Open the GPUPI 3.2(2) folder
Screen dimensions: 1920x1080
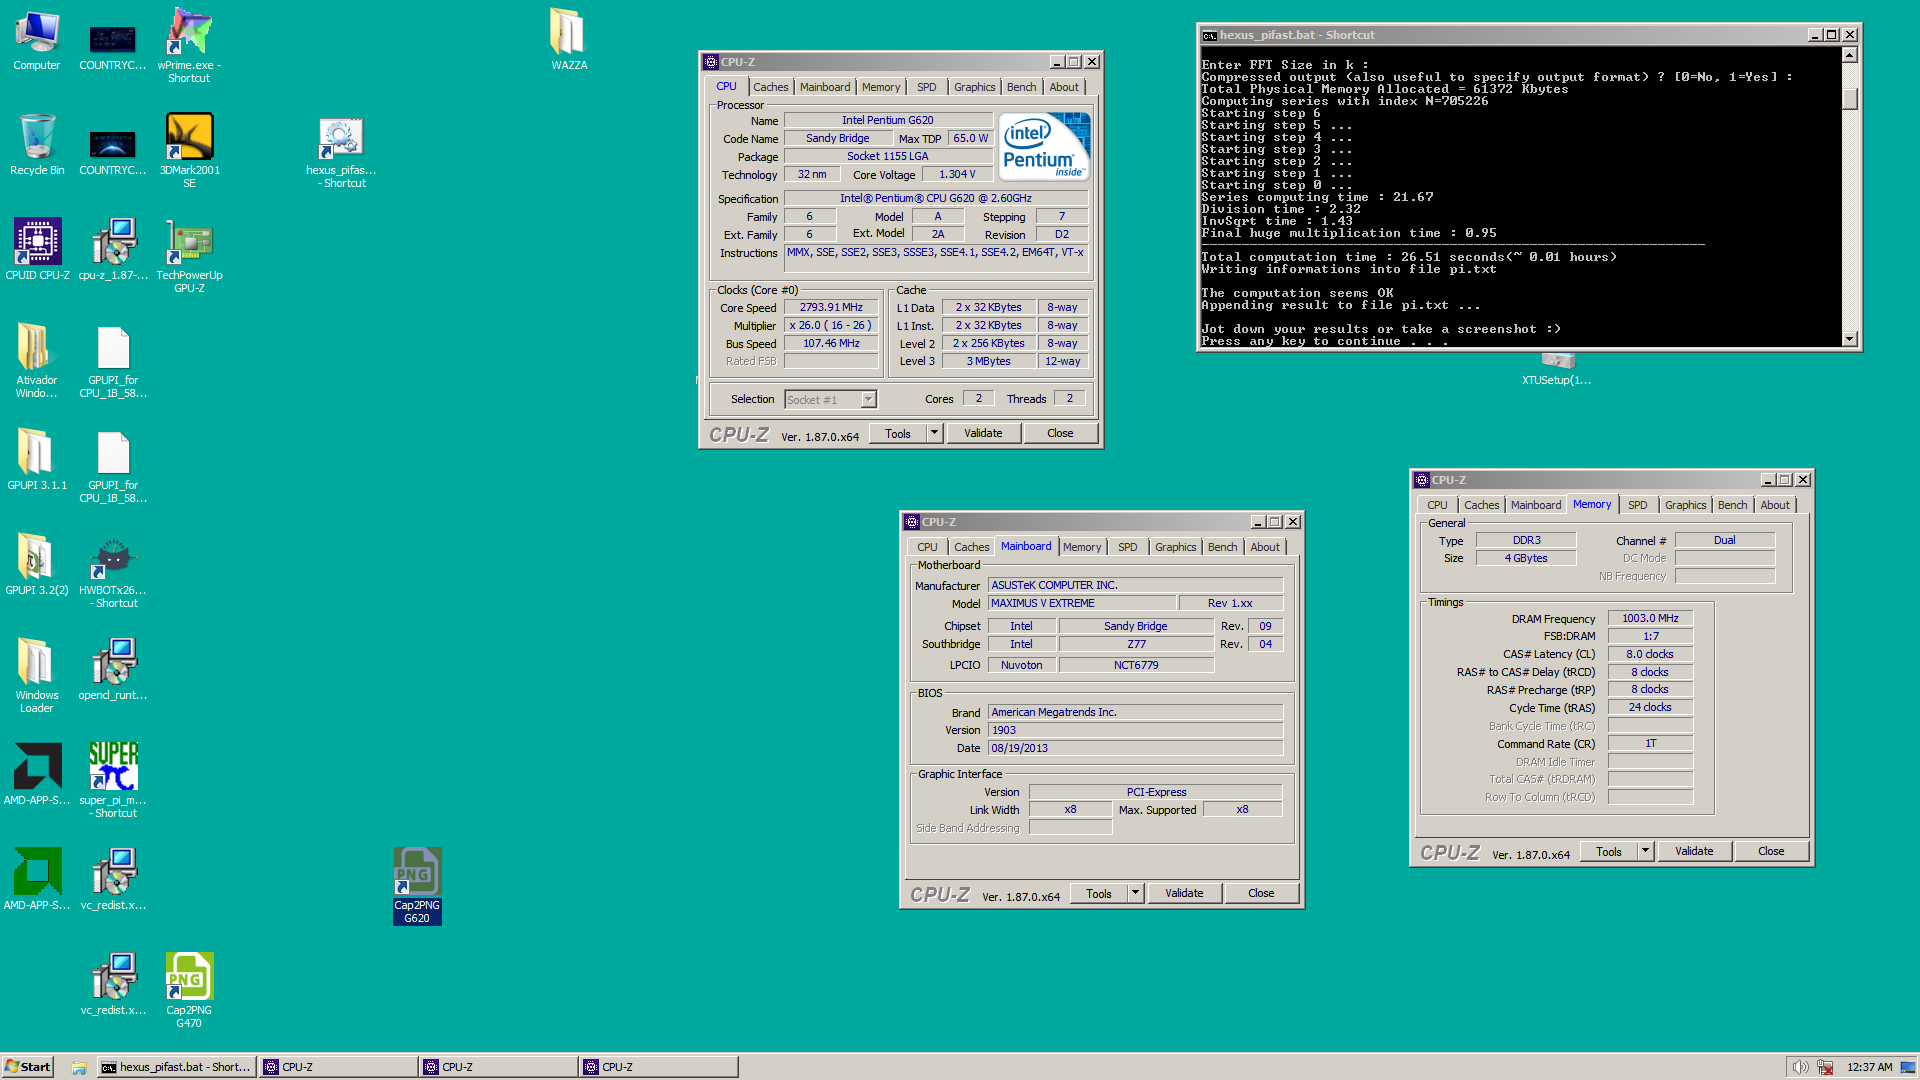[x=37, y=565]
